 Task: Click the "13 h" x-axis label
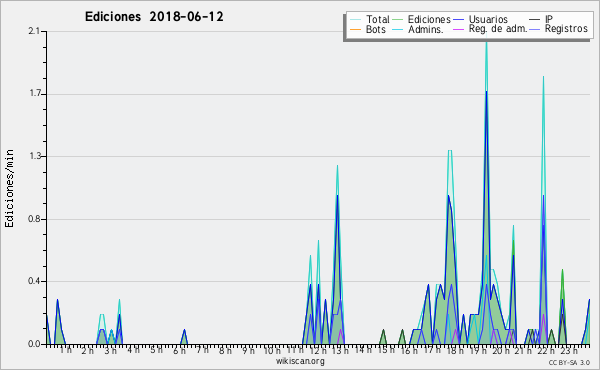pyautogui.click(x=340, y=350)
